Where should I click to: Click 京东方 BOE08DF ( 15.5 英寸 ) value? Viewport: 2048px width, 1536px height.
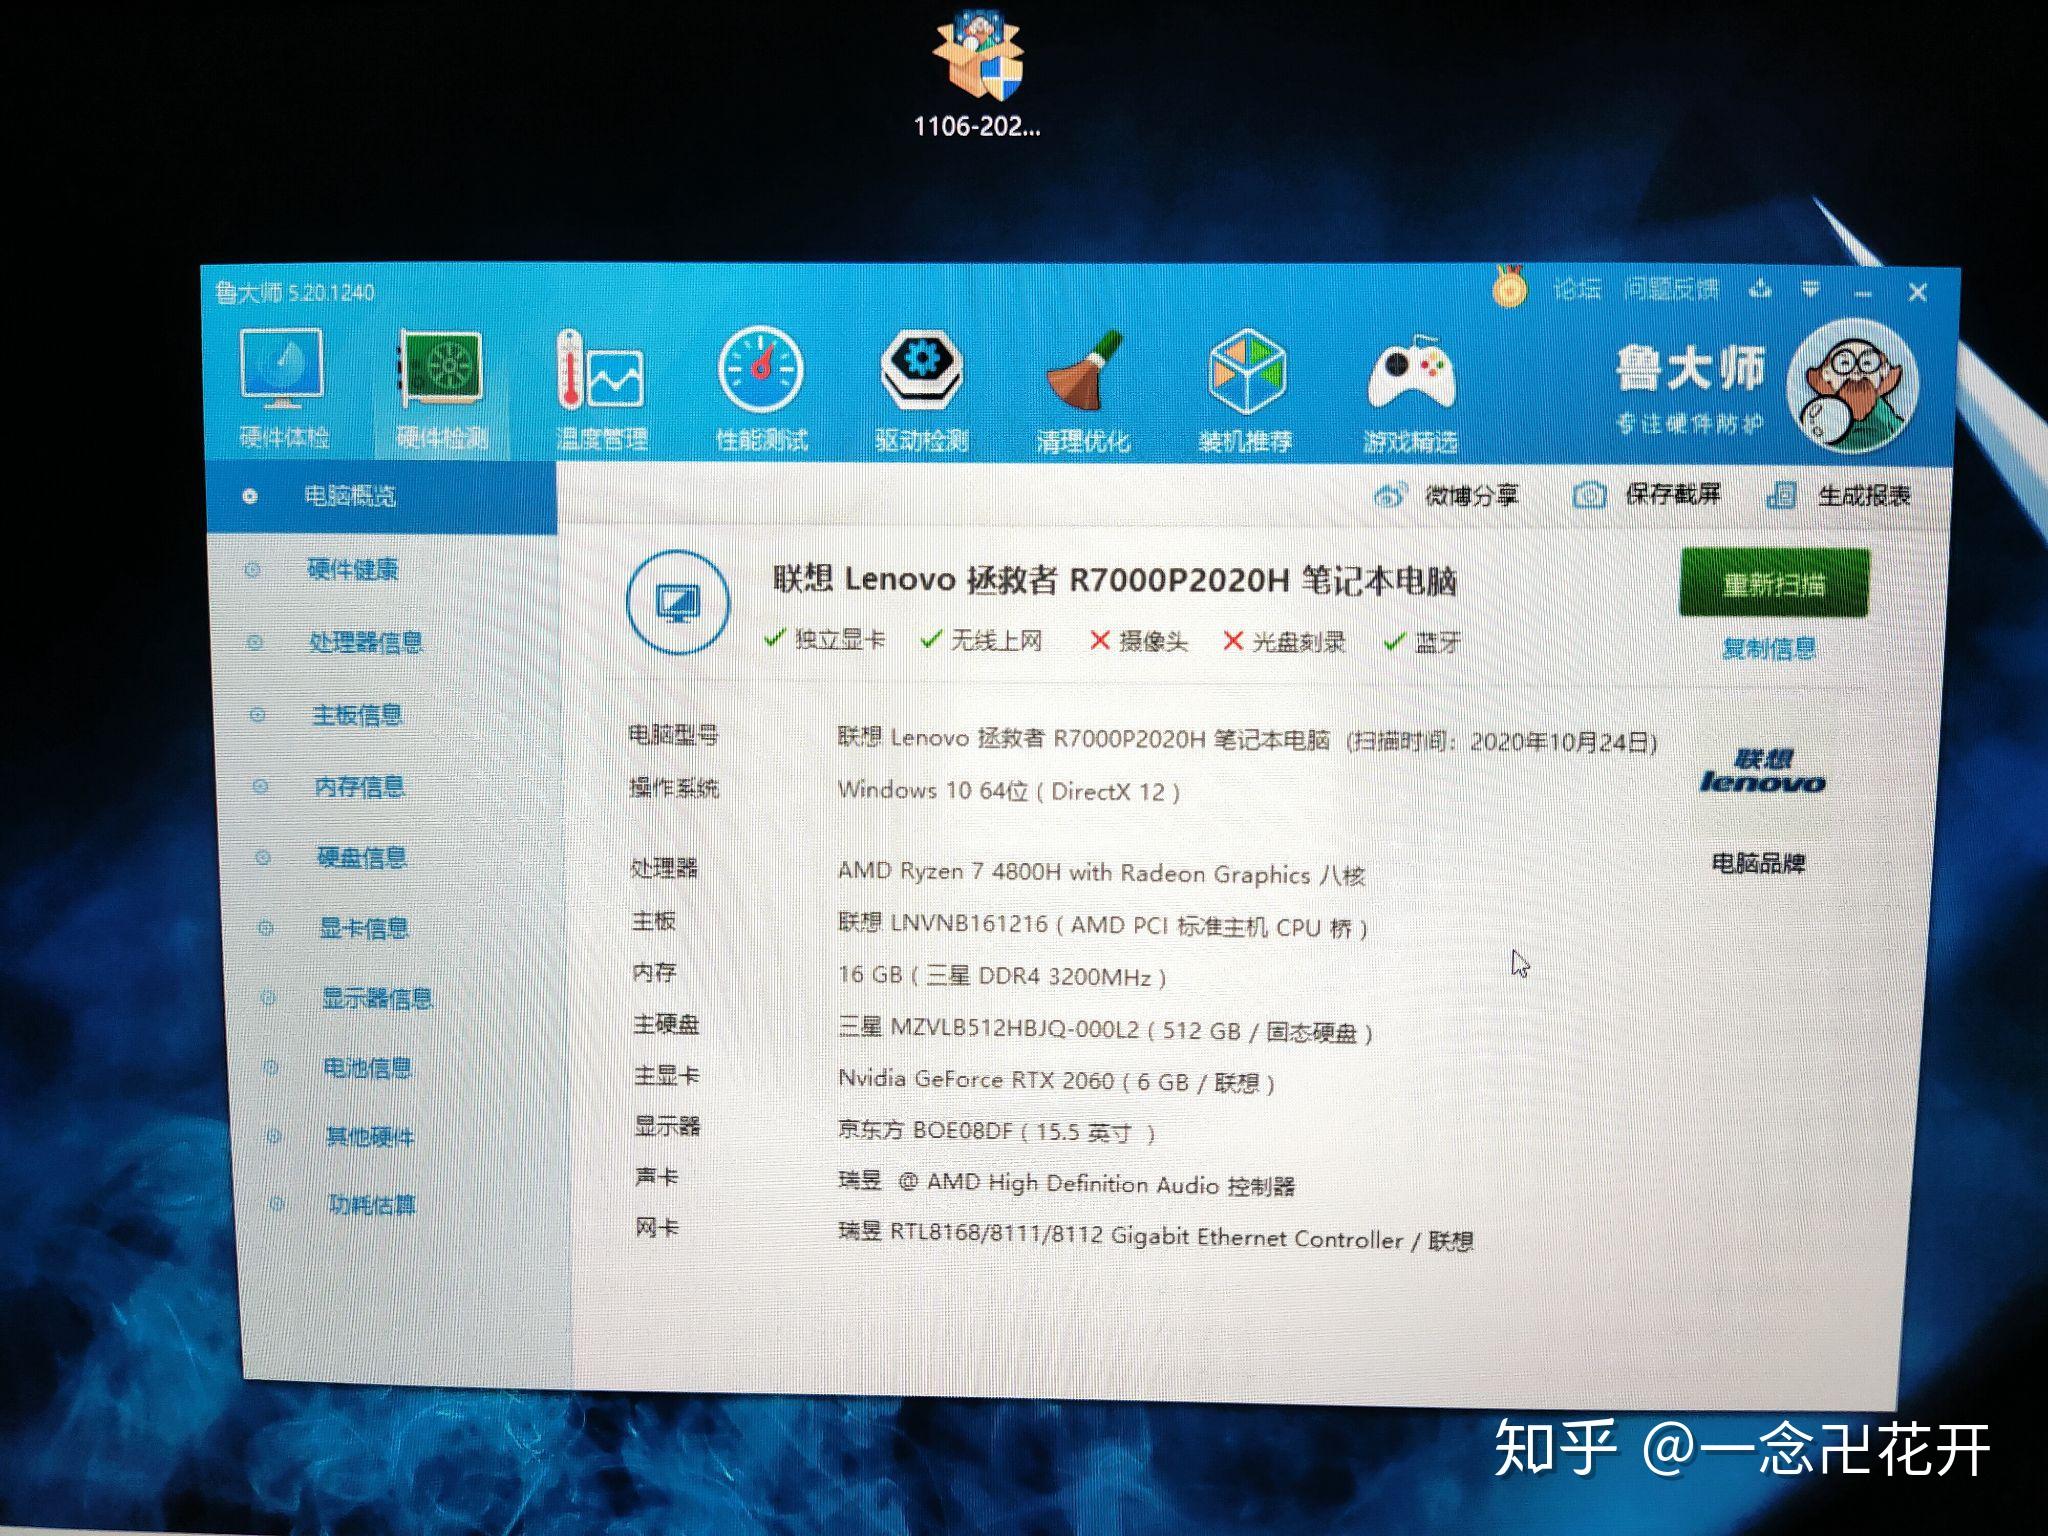coord(996,1132)
